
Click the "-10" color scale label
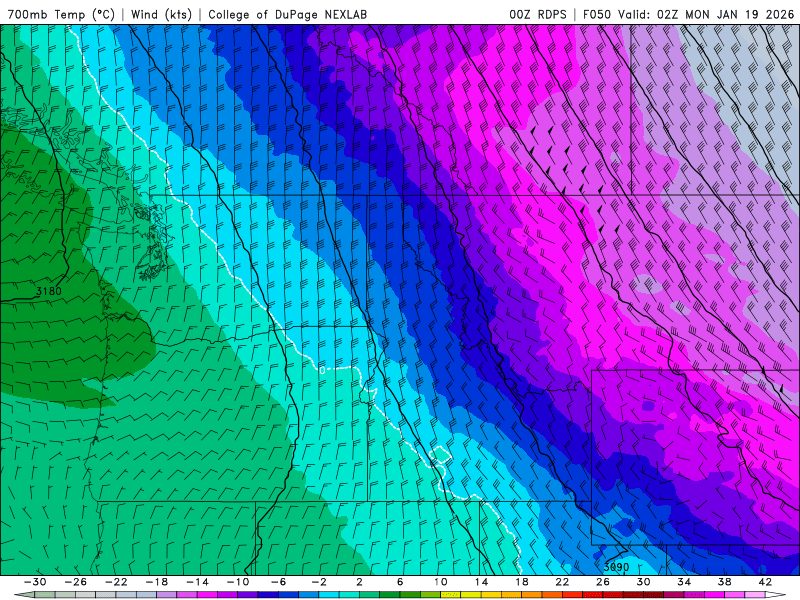[x=238, y=582]
